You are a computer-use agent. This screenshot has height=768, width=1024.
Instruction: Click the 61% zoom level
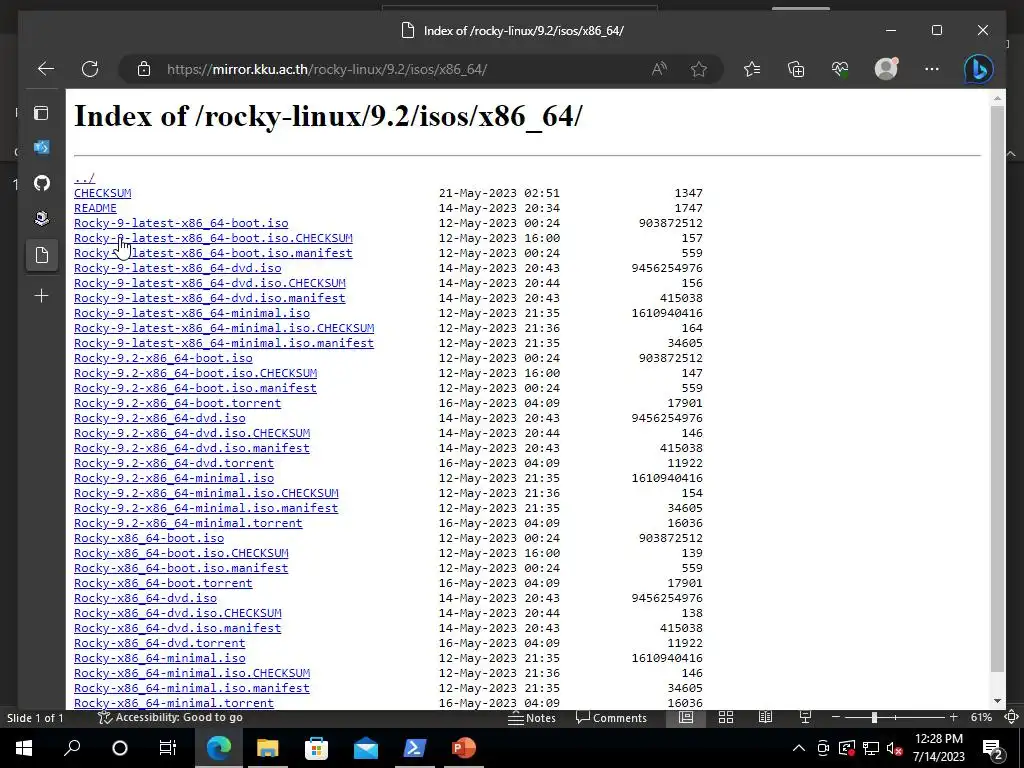click(x=982, y=717)
